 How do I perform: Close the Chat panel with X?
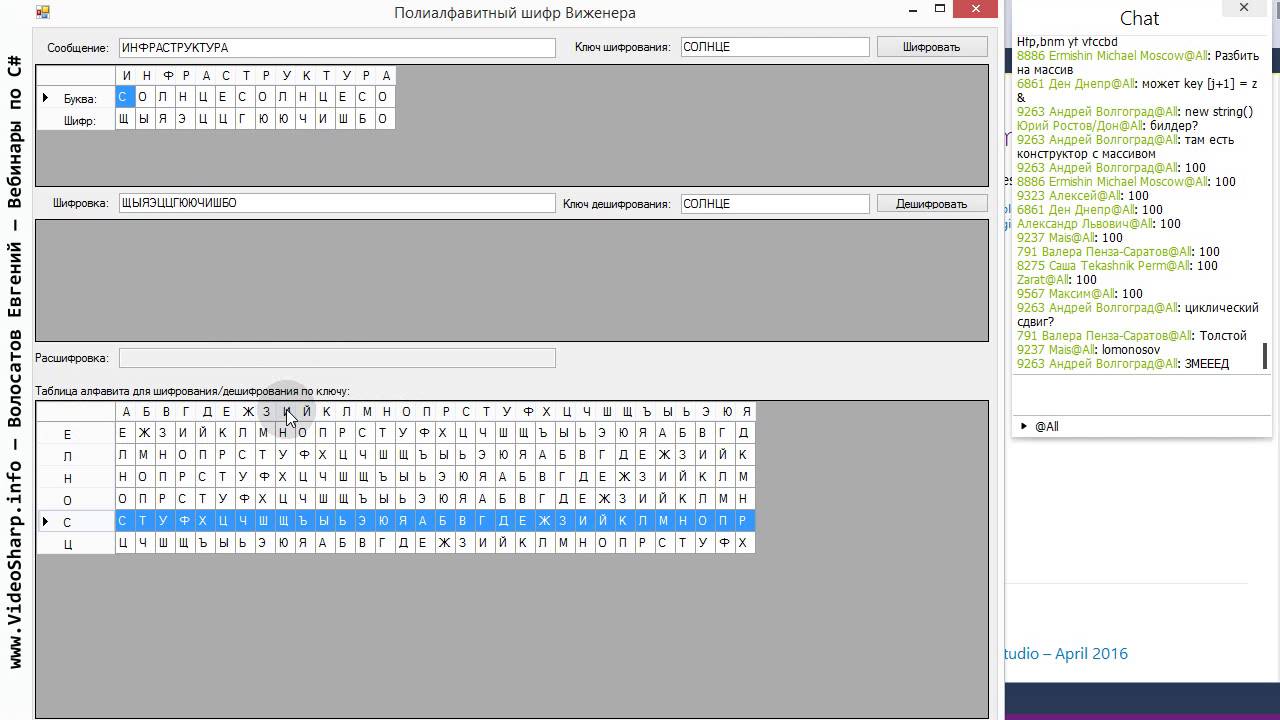click(x=1243, y=8)
